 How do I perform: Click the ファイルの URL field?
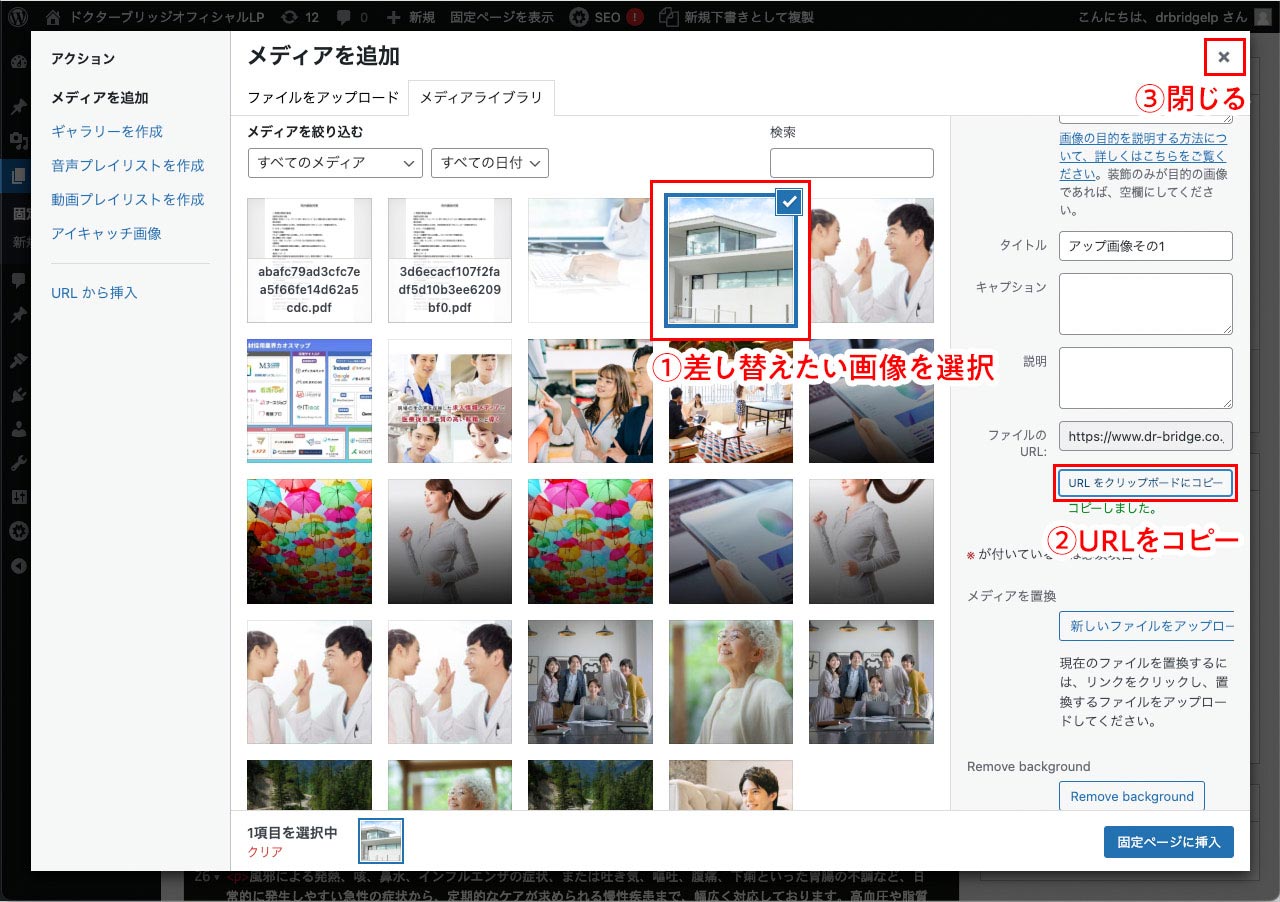pyautogui.click(x=1146, y=436)
